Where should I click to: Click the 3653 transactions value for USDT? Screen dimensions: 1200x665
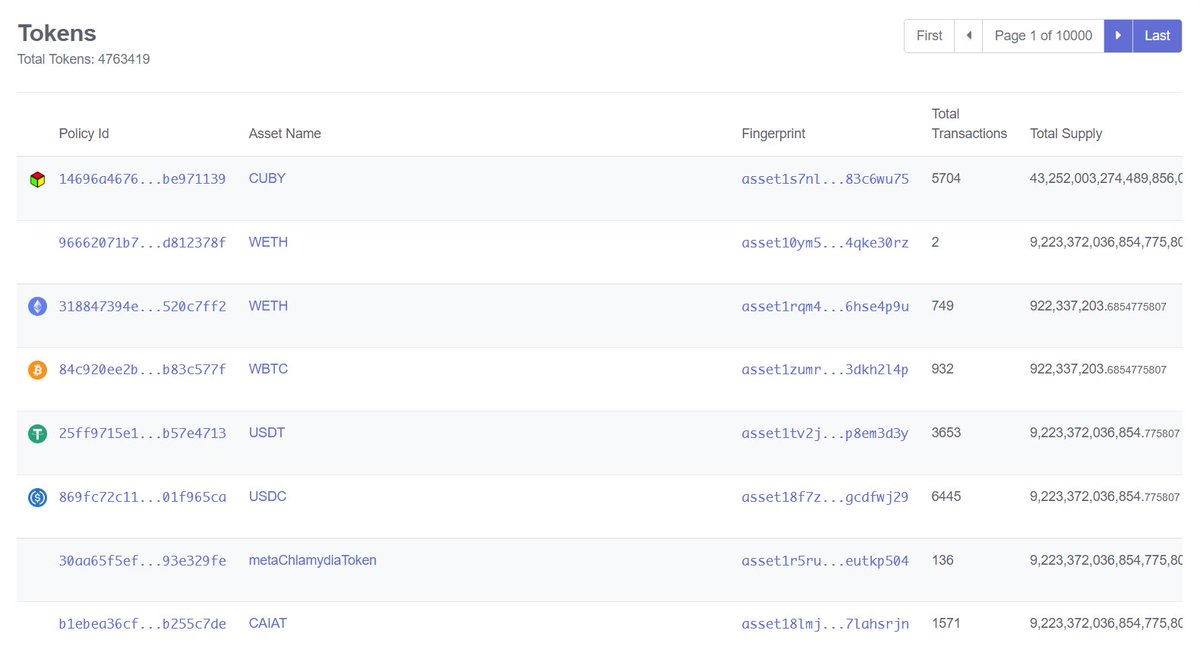click(946, 432)
